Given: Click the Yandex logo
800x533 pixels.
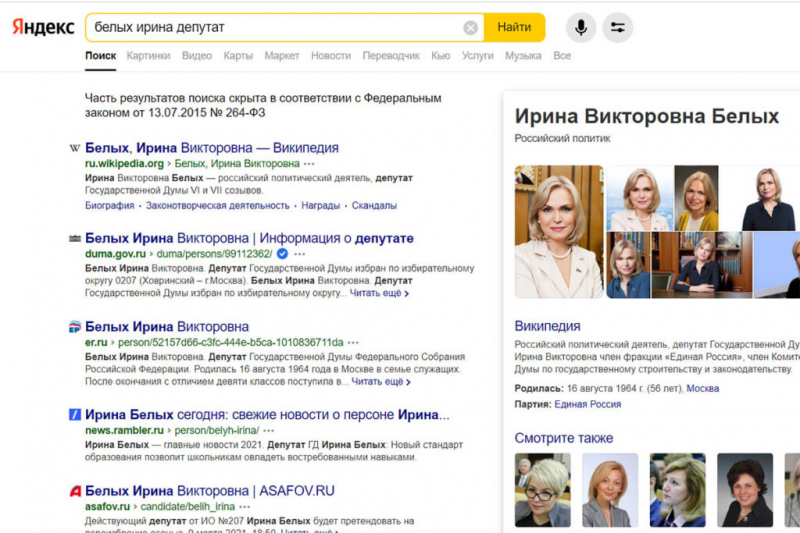Looking at the screenshot, I should point(43,27).
